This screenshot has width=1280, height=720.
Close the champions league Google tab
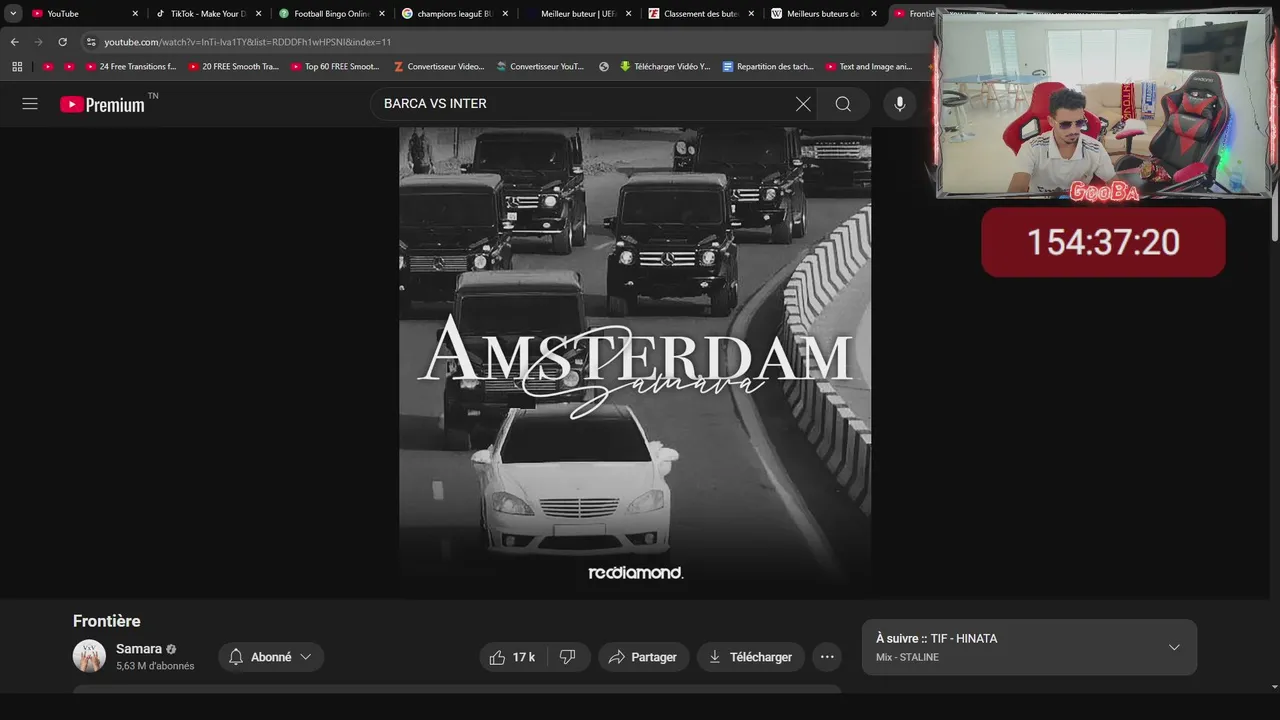pos(505,14)
